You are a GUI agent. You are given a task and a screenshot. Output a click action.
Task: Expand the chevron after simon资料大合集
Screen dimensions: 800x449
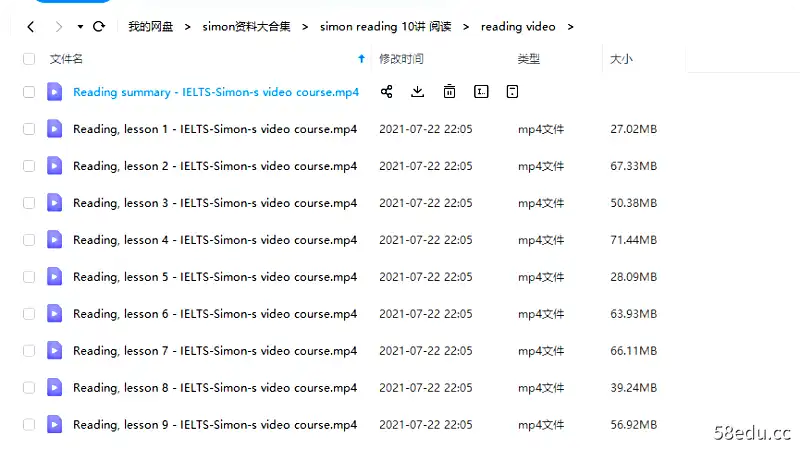(305, 27)
